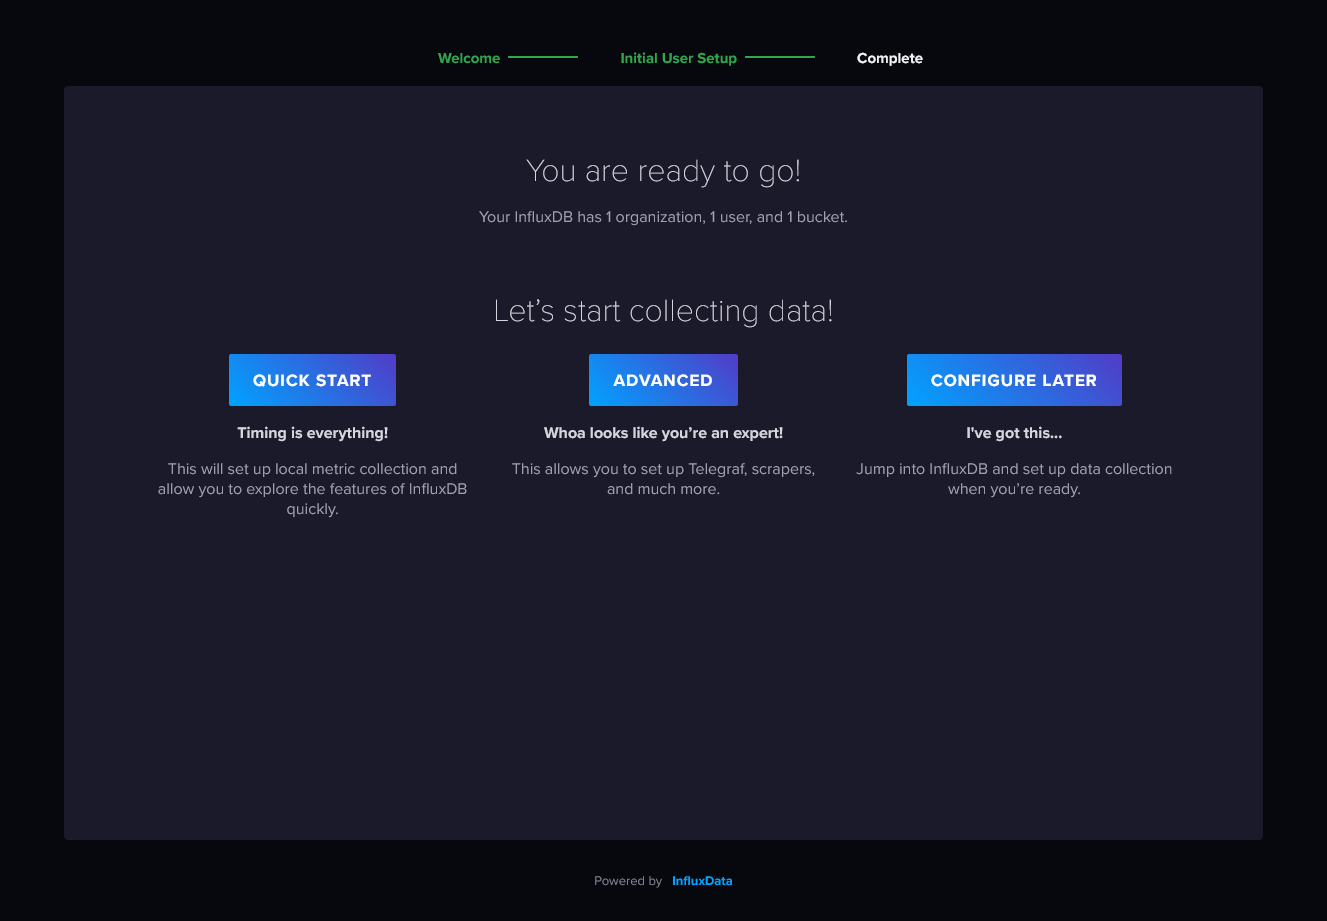Image resolution: width=1327 pixels, height=921 pixels.
Task: Click the 'Jump into InfluxDB' description text
Action: click(1014, 479)
